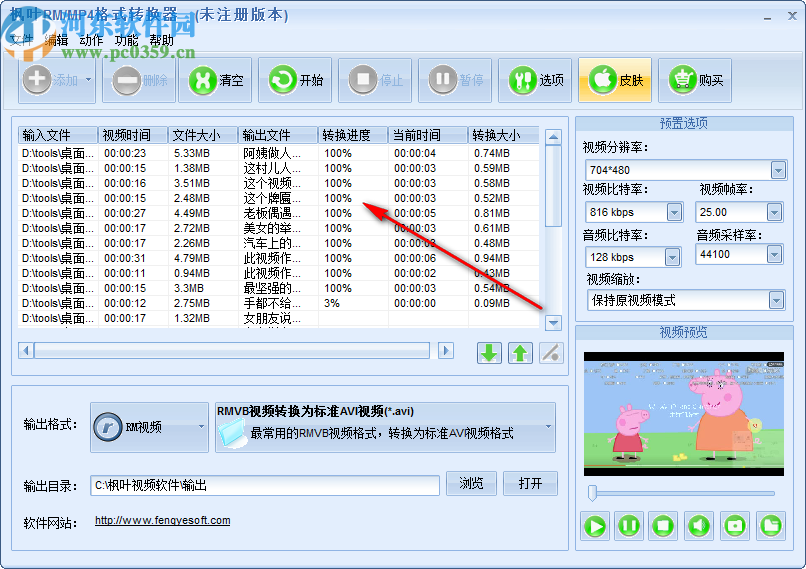The height and width of the screenshot is (569, 806).
Task: Pause the video preview
Action: point(629,526)
